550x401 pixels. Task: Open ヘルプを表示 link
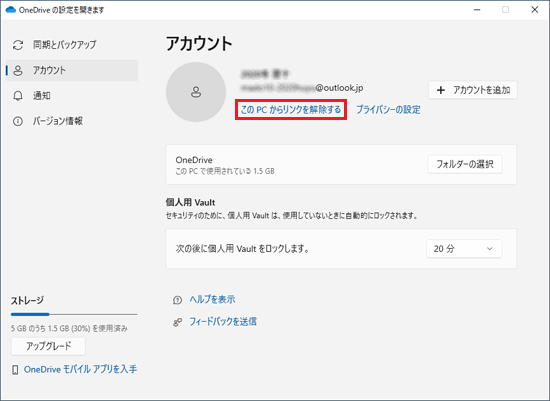click(212, 300)
